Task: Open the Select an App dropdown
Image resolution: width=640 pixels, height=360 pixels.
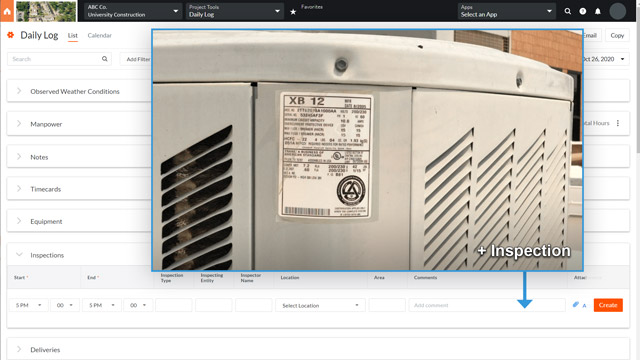Action: pos(506,11)
